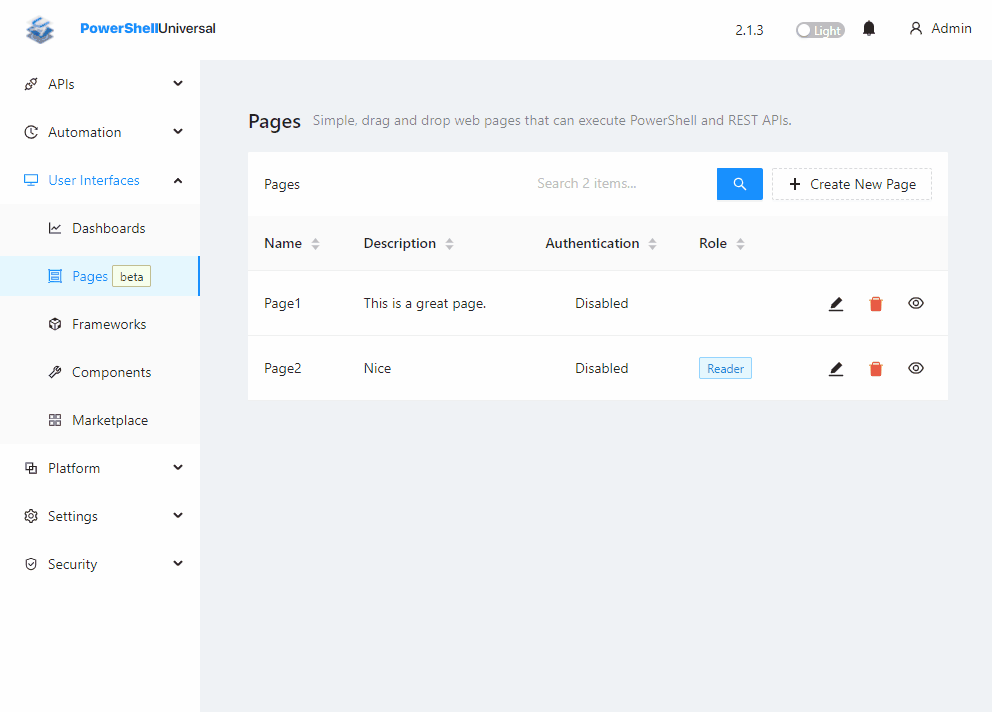The image size is (992, 712).
Task: Edit Page2 with the pencil icon
Action: click(836, 368)
